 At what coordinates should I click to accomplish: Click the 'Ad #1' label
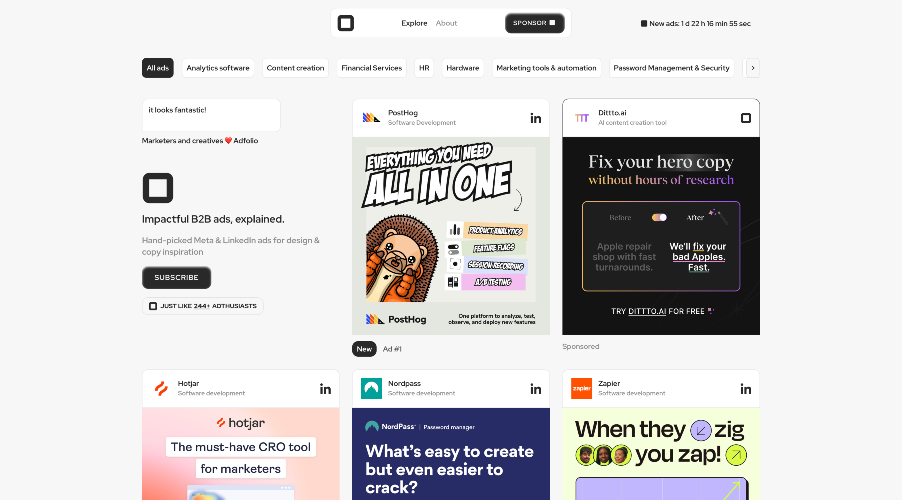click(x=392, y=349)
